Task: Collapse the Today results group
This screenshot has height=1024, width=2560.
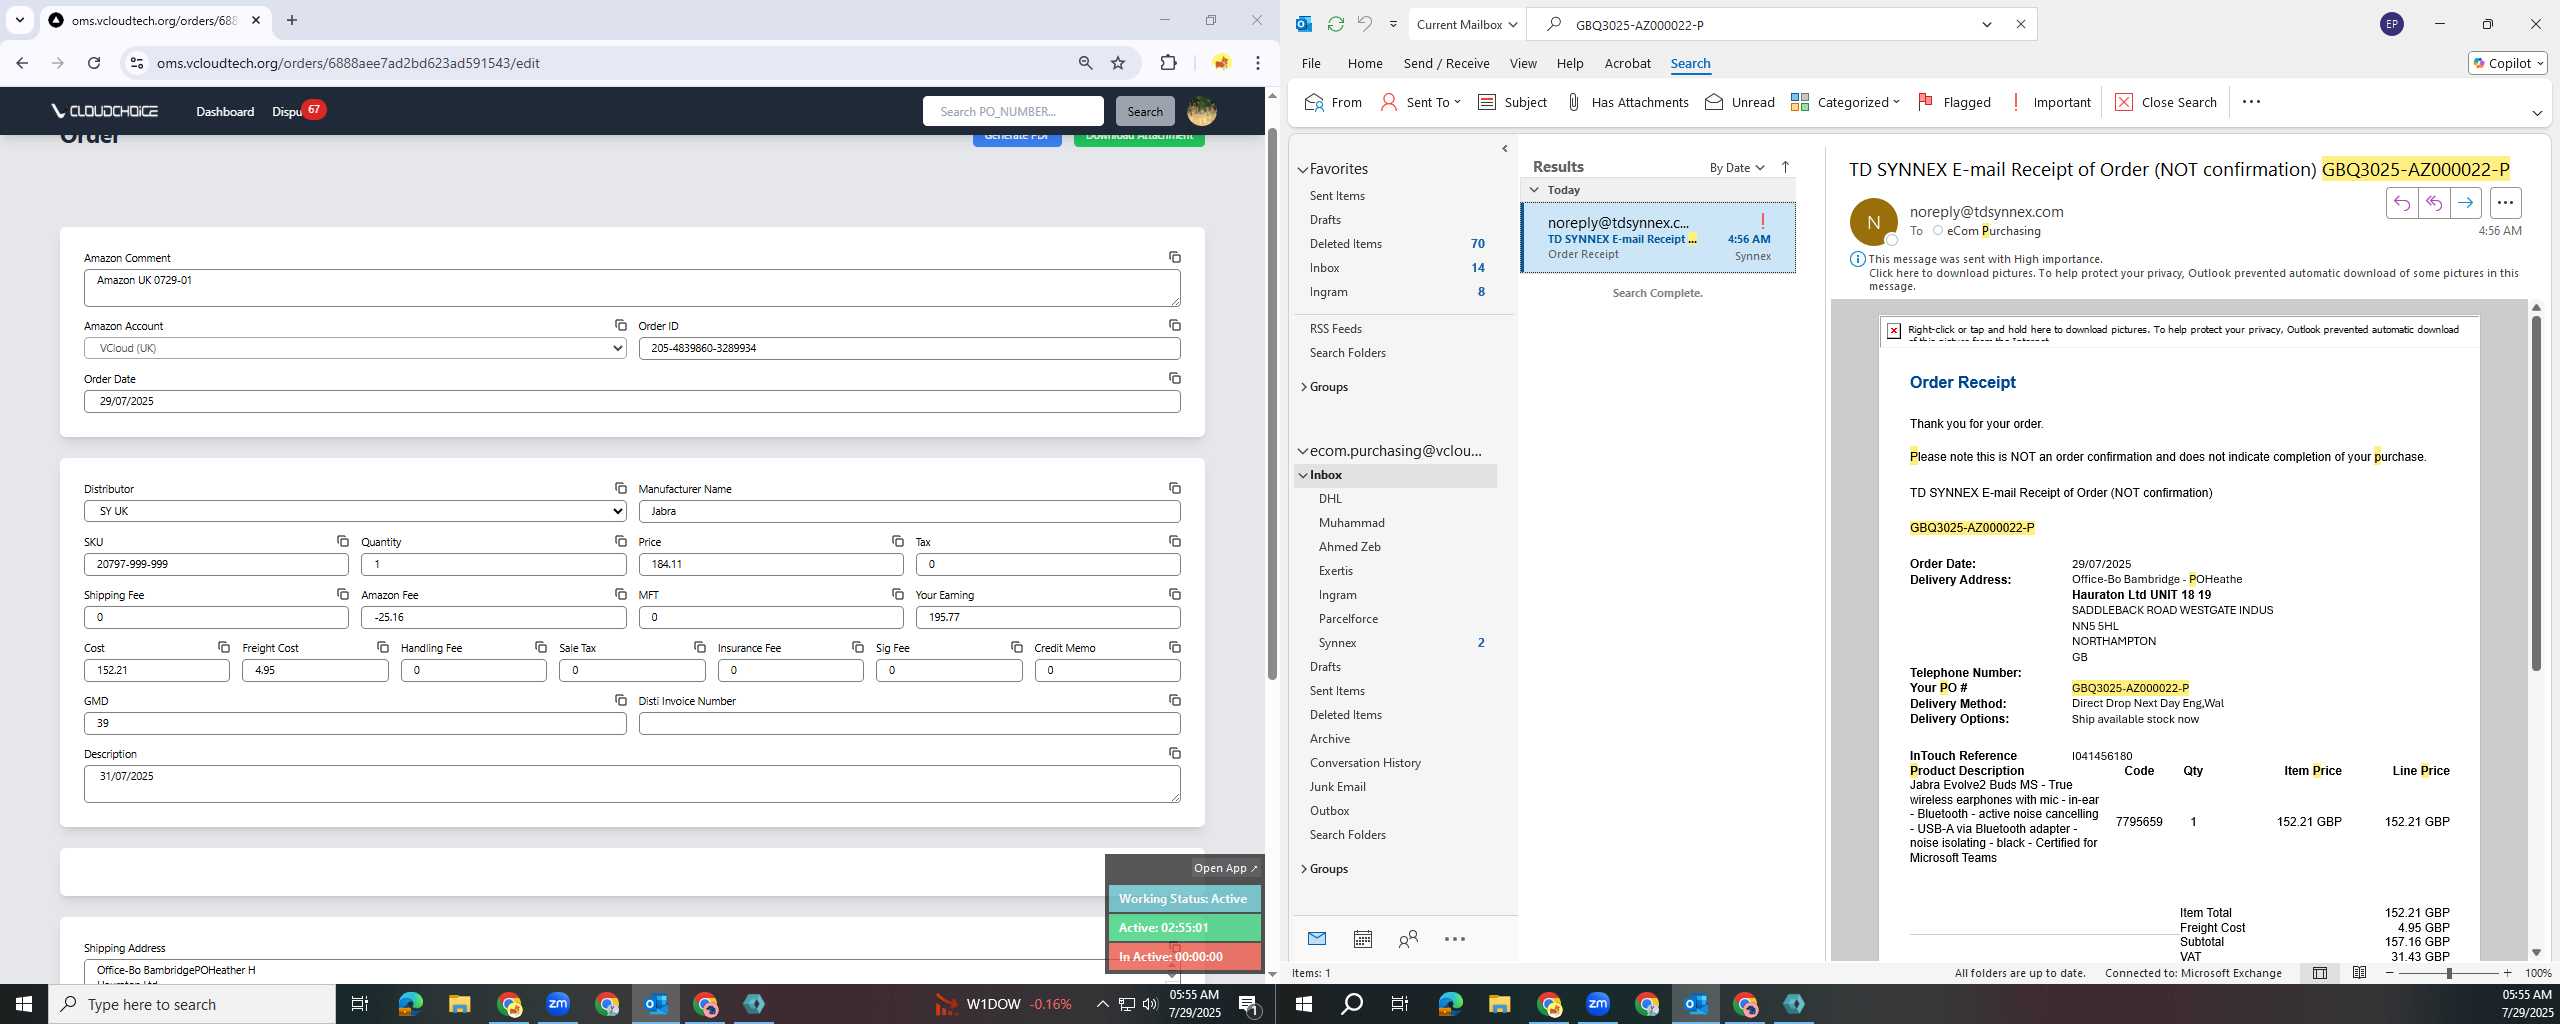Action: tap(1534, 189)
